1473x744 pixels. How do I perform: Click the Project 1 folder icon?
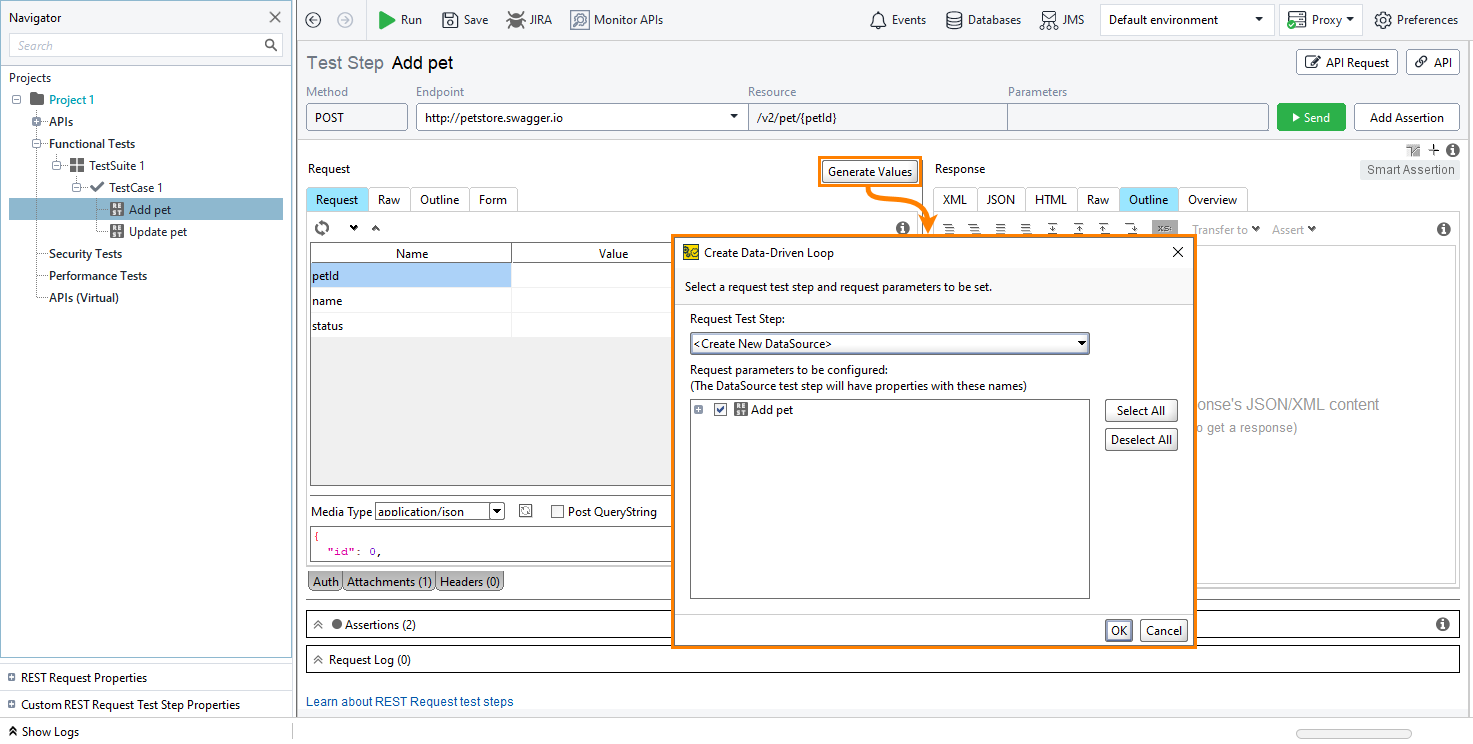37,99
